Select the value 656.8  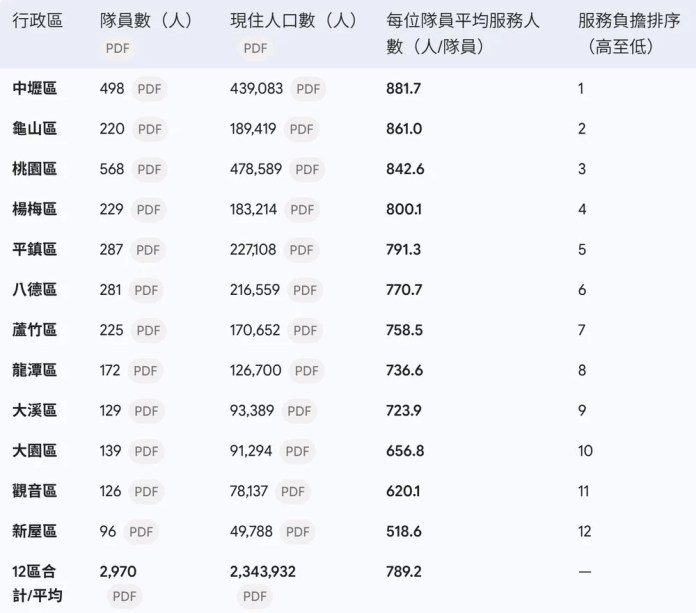(405, 451)
